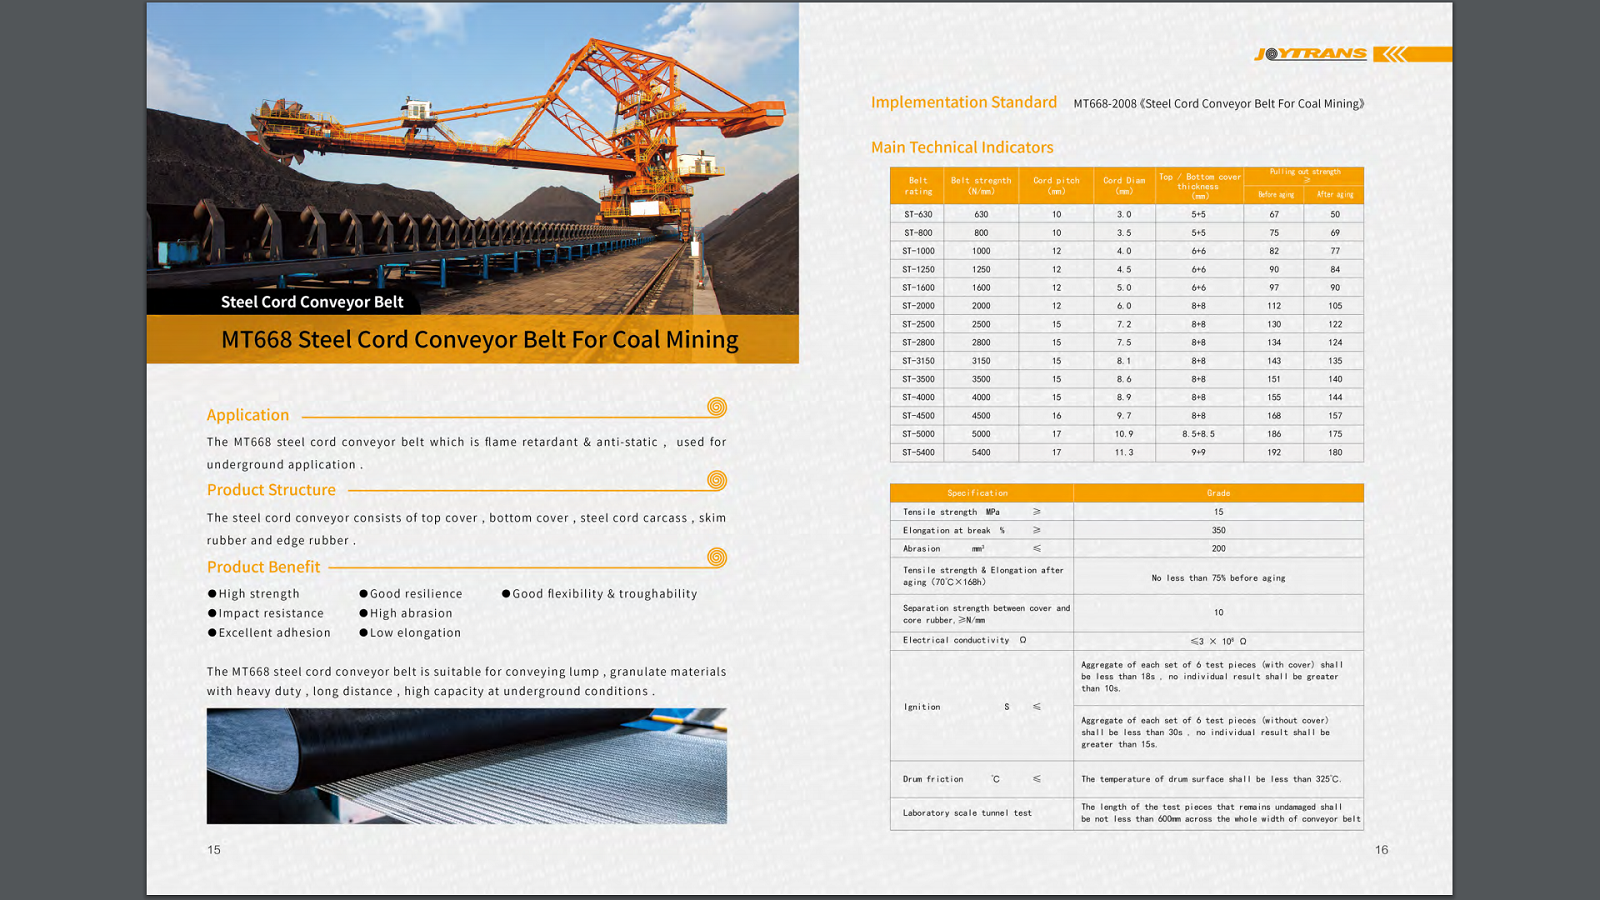Viewport: 1600px width, 900px height.
Task: Click the 'Belt strength' column header
Action: [981, 186]
